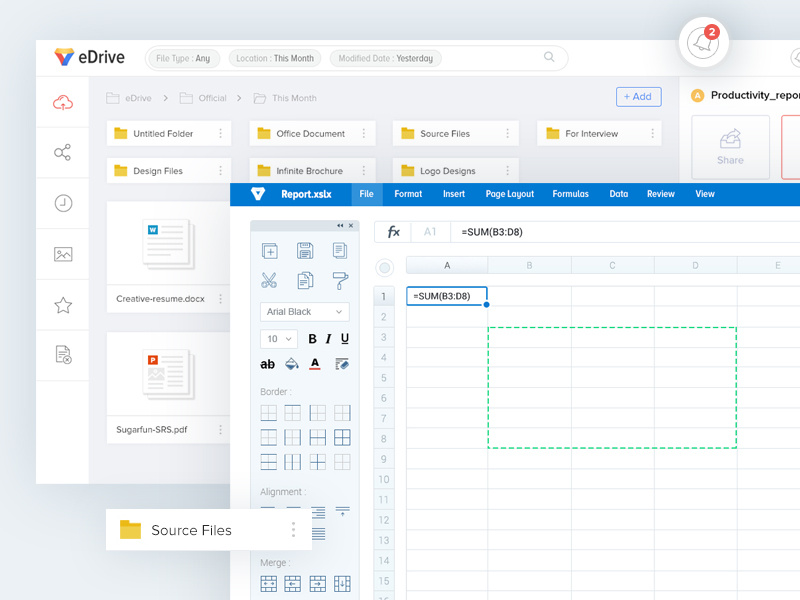Open Favorites from the starred sidebar icon
800x600 pixels.
62,304
